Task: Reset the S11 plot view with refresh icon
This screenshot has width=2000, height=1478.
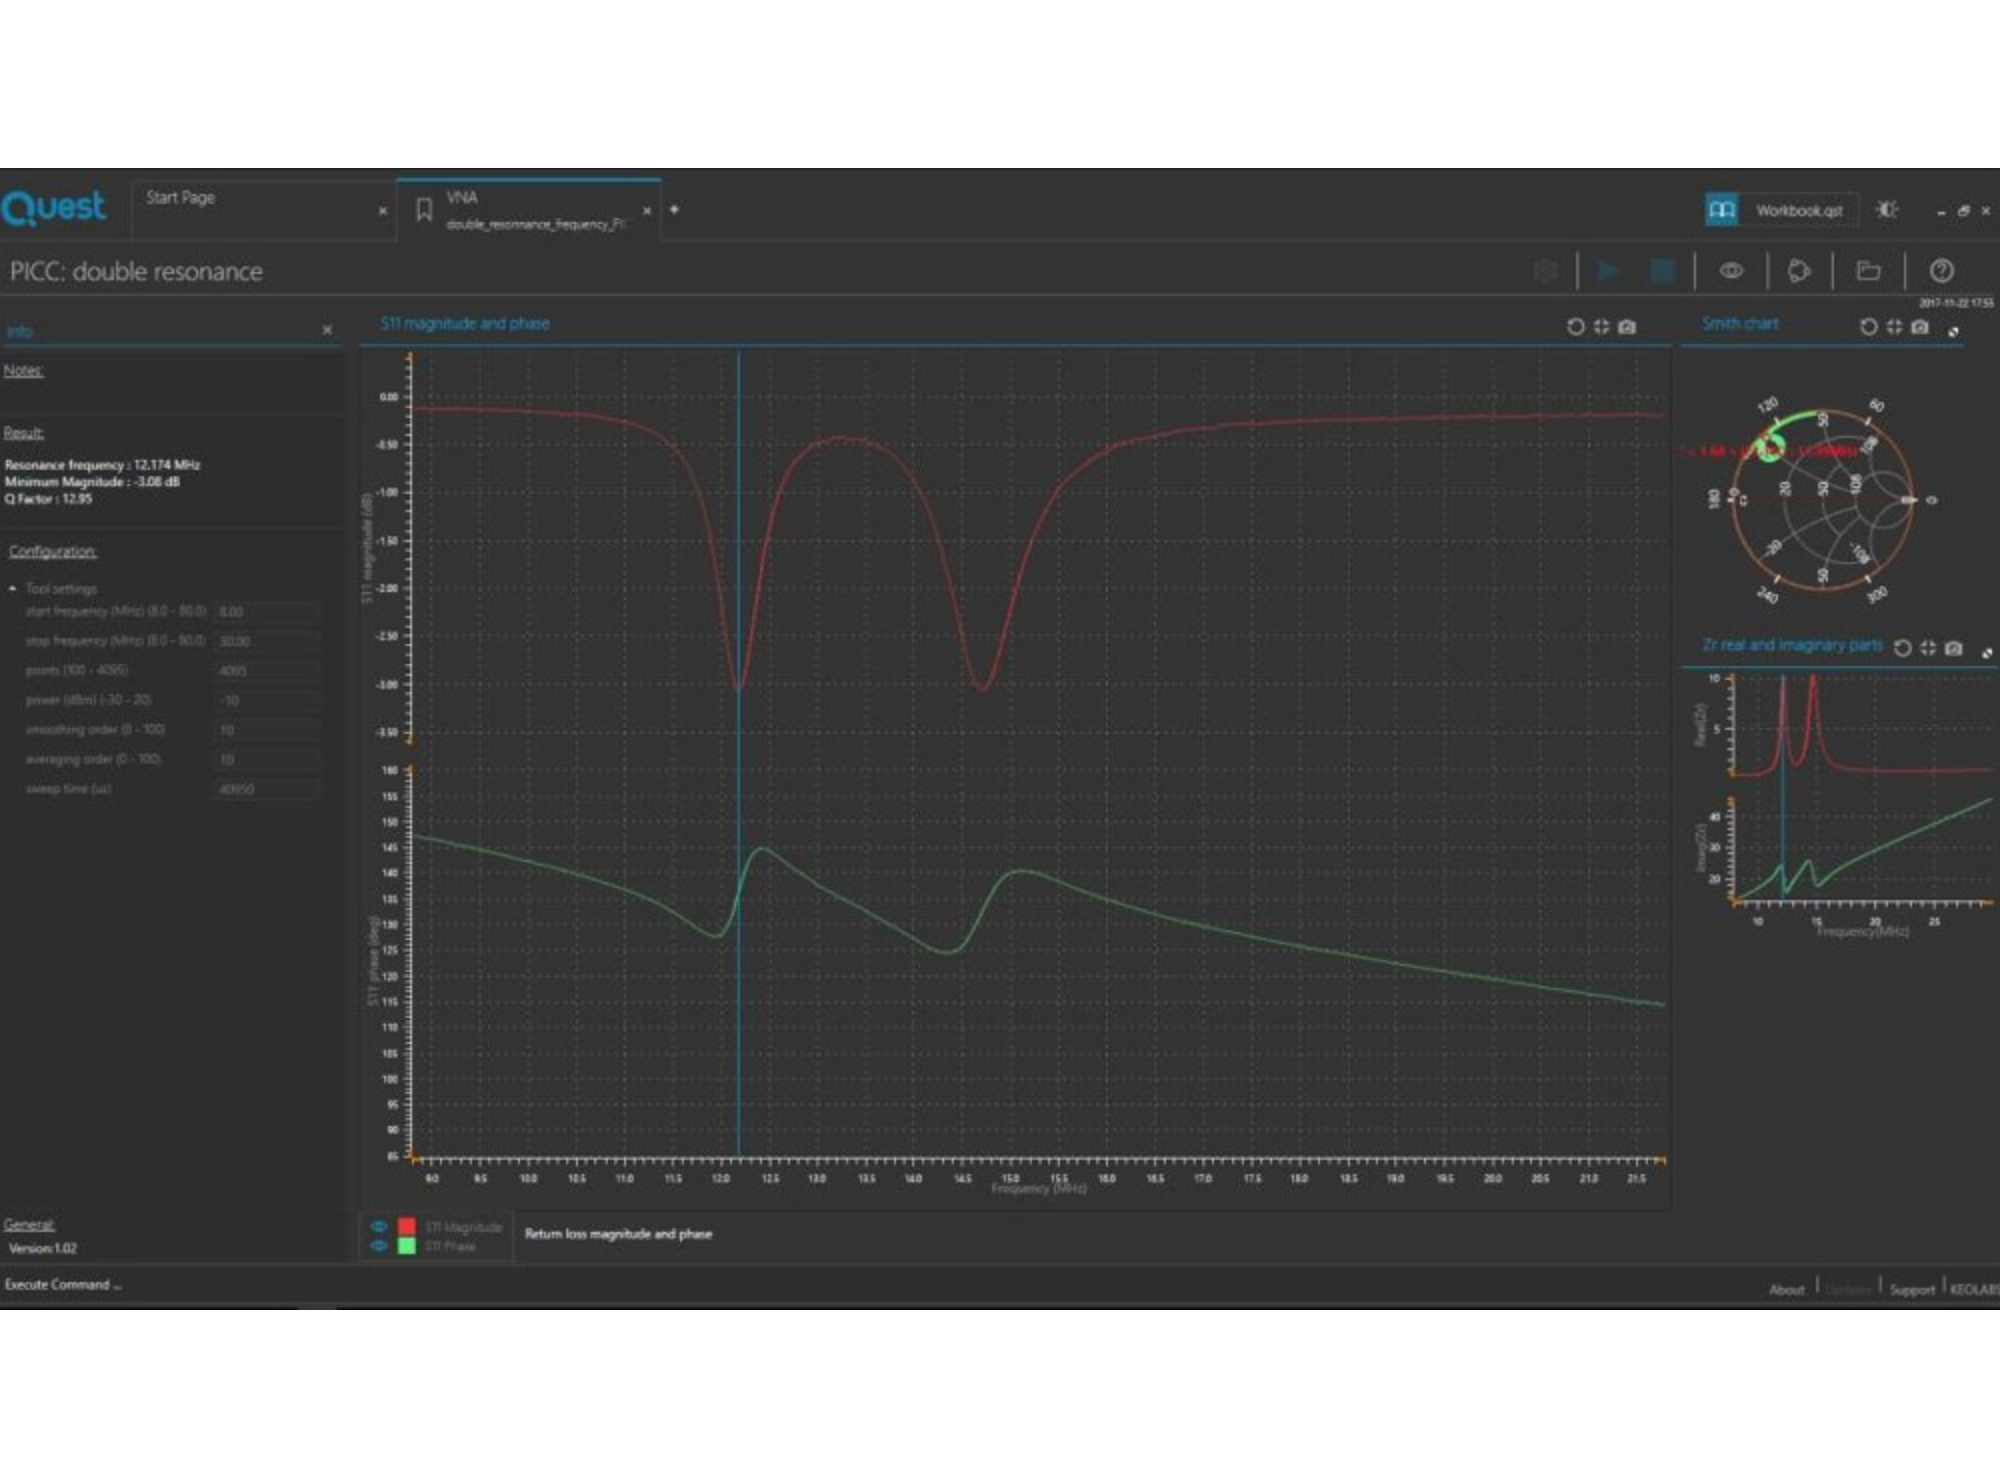Action: tap(1575, 327)
